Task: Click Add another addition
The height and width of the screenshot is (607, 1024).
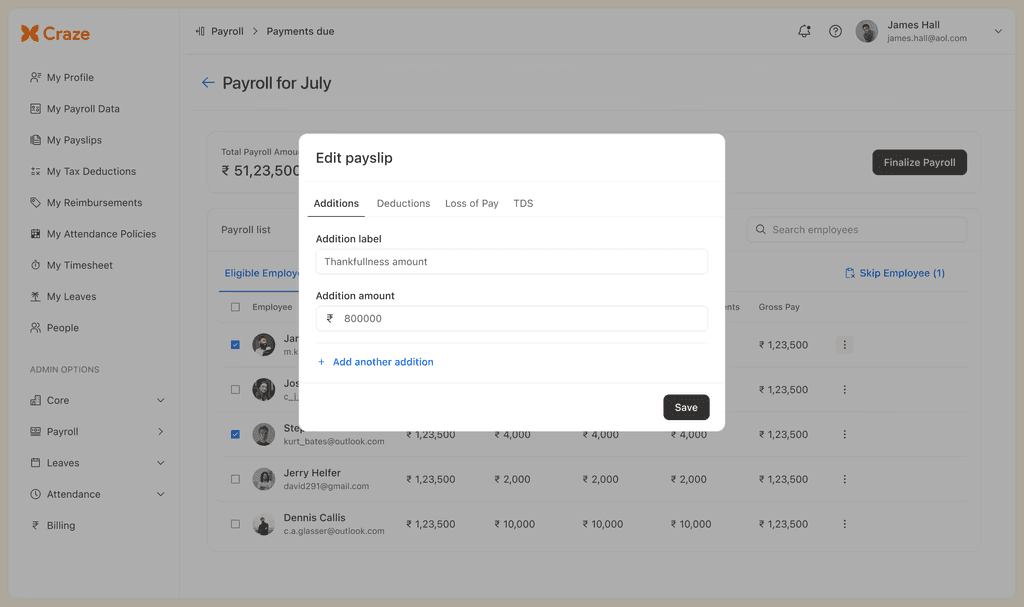Action: (376, 361)
